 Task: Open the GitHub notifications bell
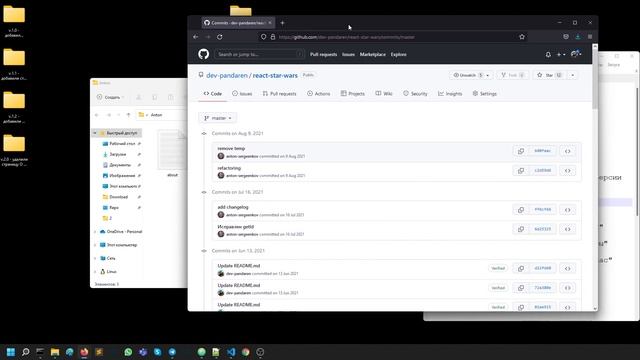click(548, 54)
